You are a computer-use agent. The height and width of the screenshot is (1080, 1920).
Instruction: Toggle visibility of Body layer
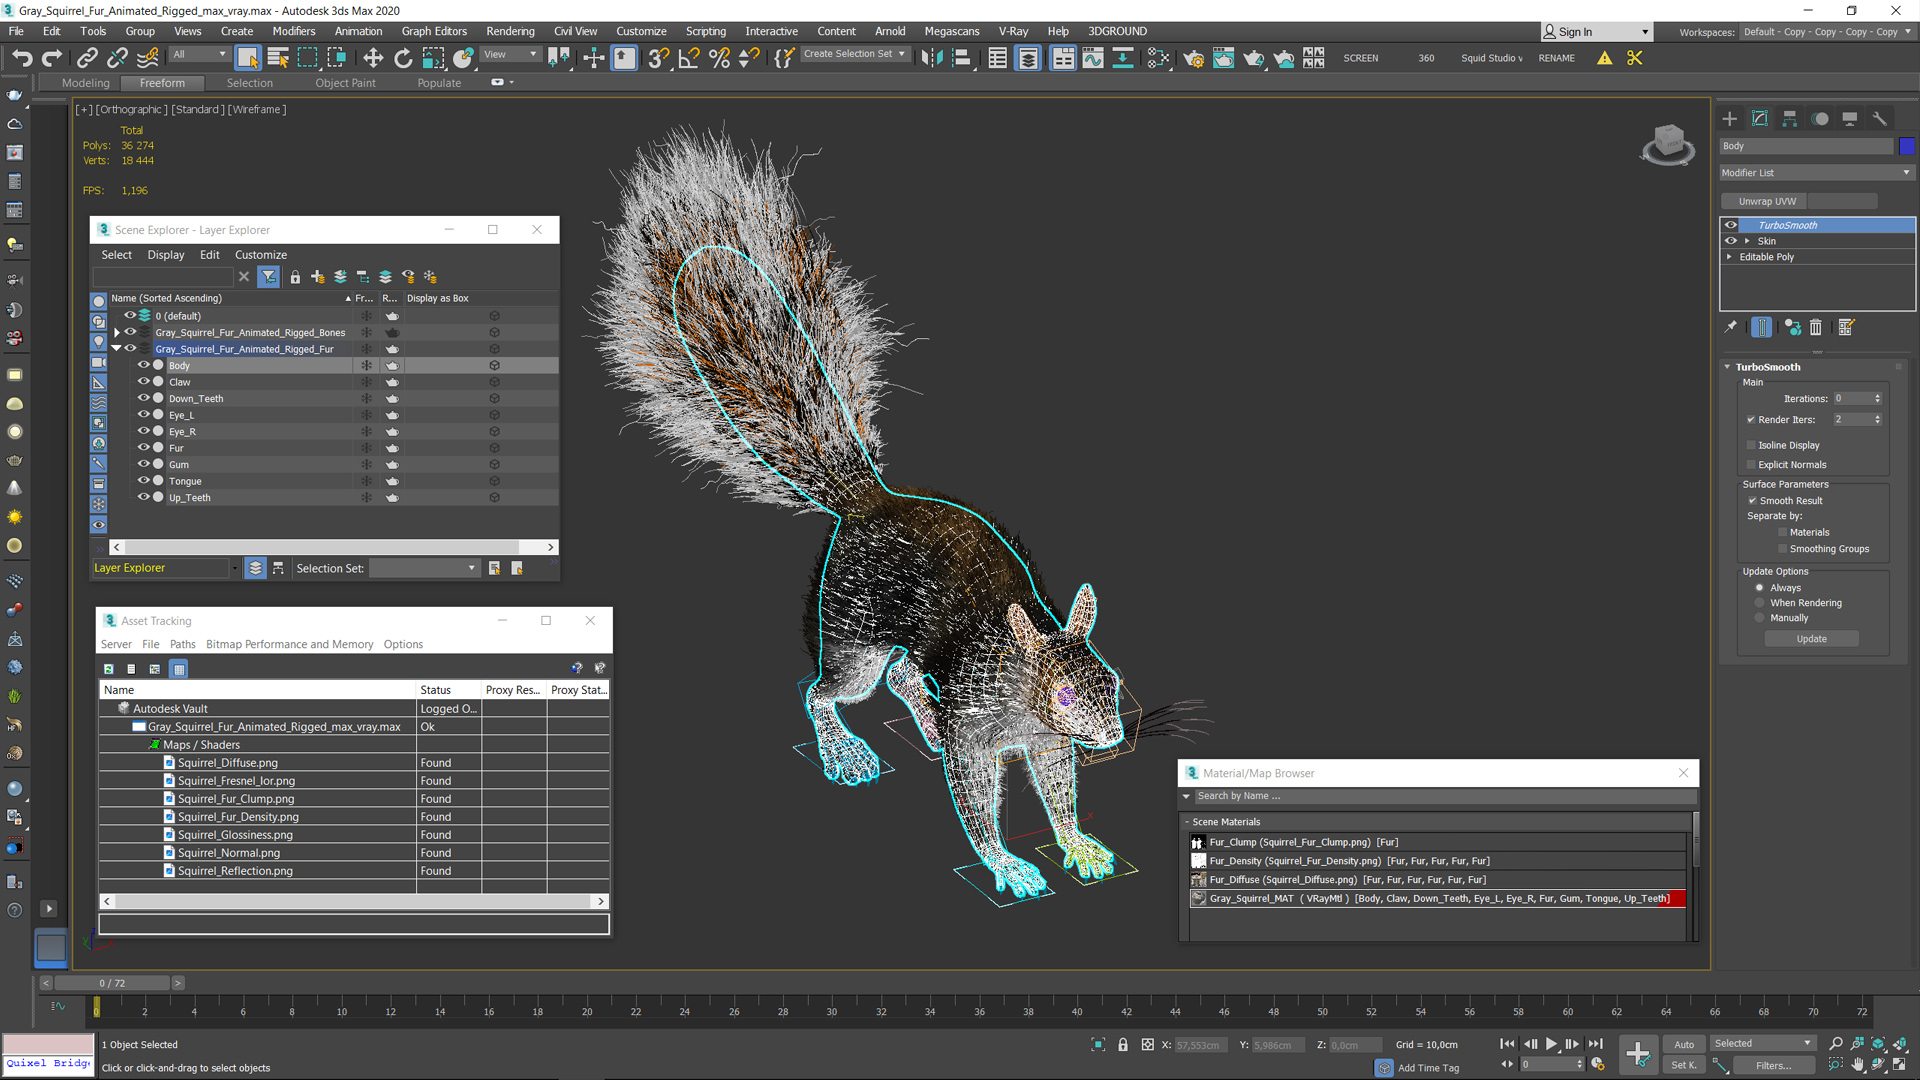(144, 365)
